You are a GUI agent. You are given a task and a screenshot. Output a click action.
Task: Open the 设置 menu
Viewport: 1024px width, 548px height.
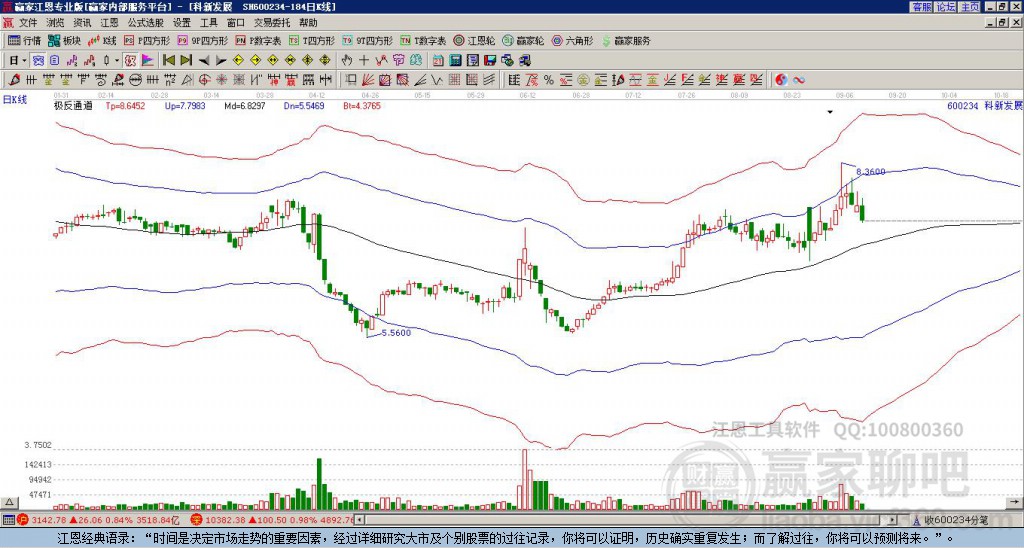click(x=182, y=23)
